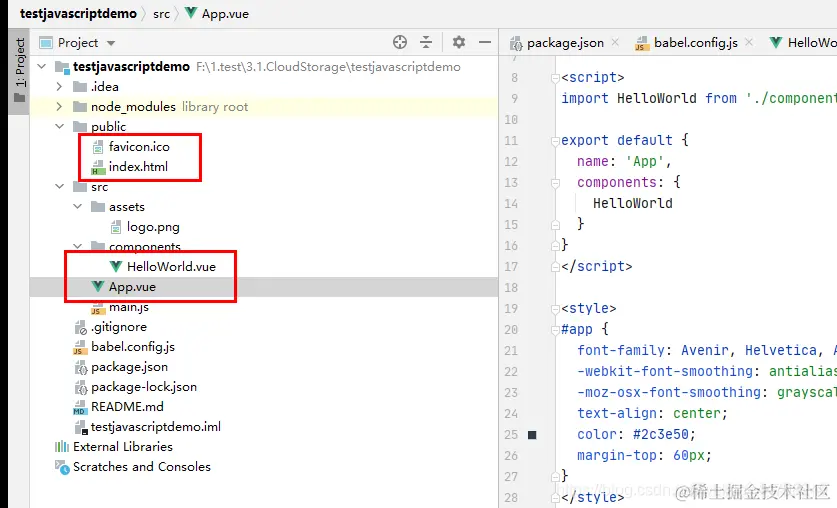Fold the export default block
The height and width of the screenshot is (508, 837).
[555, 141]
